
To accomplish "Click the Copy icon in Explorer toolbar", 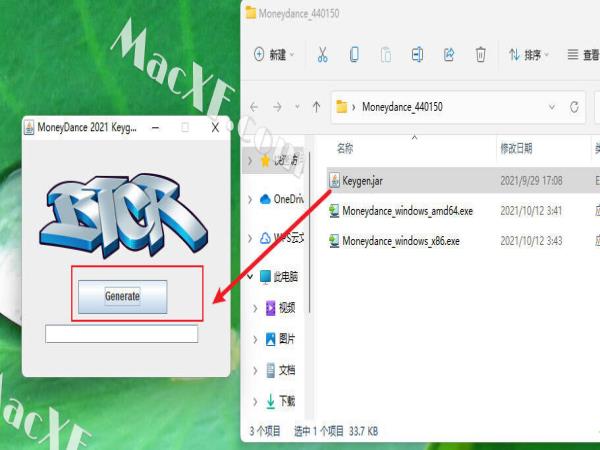I will [x=354, y=55].
